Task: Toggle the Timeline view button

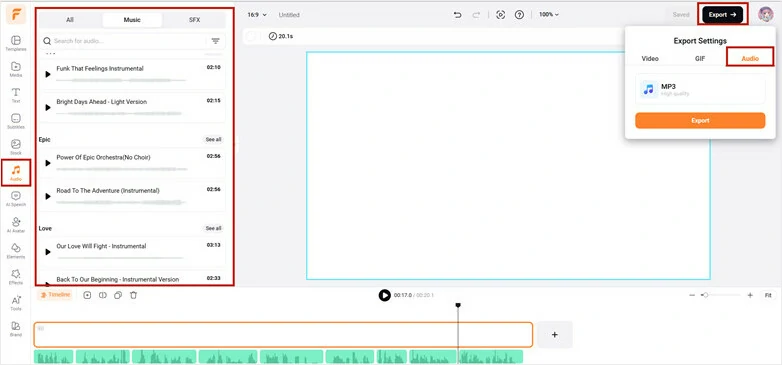Action: point(55,295)
